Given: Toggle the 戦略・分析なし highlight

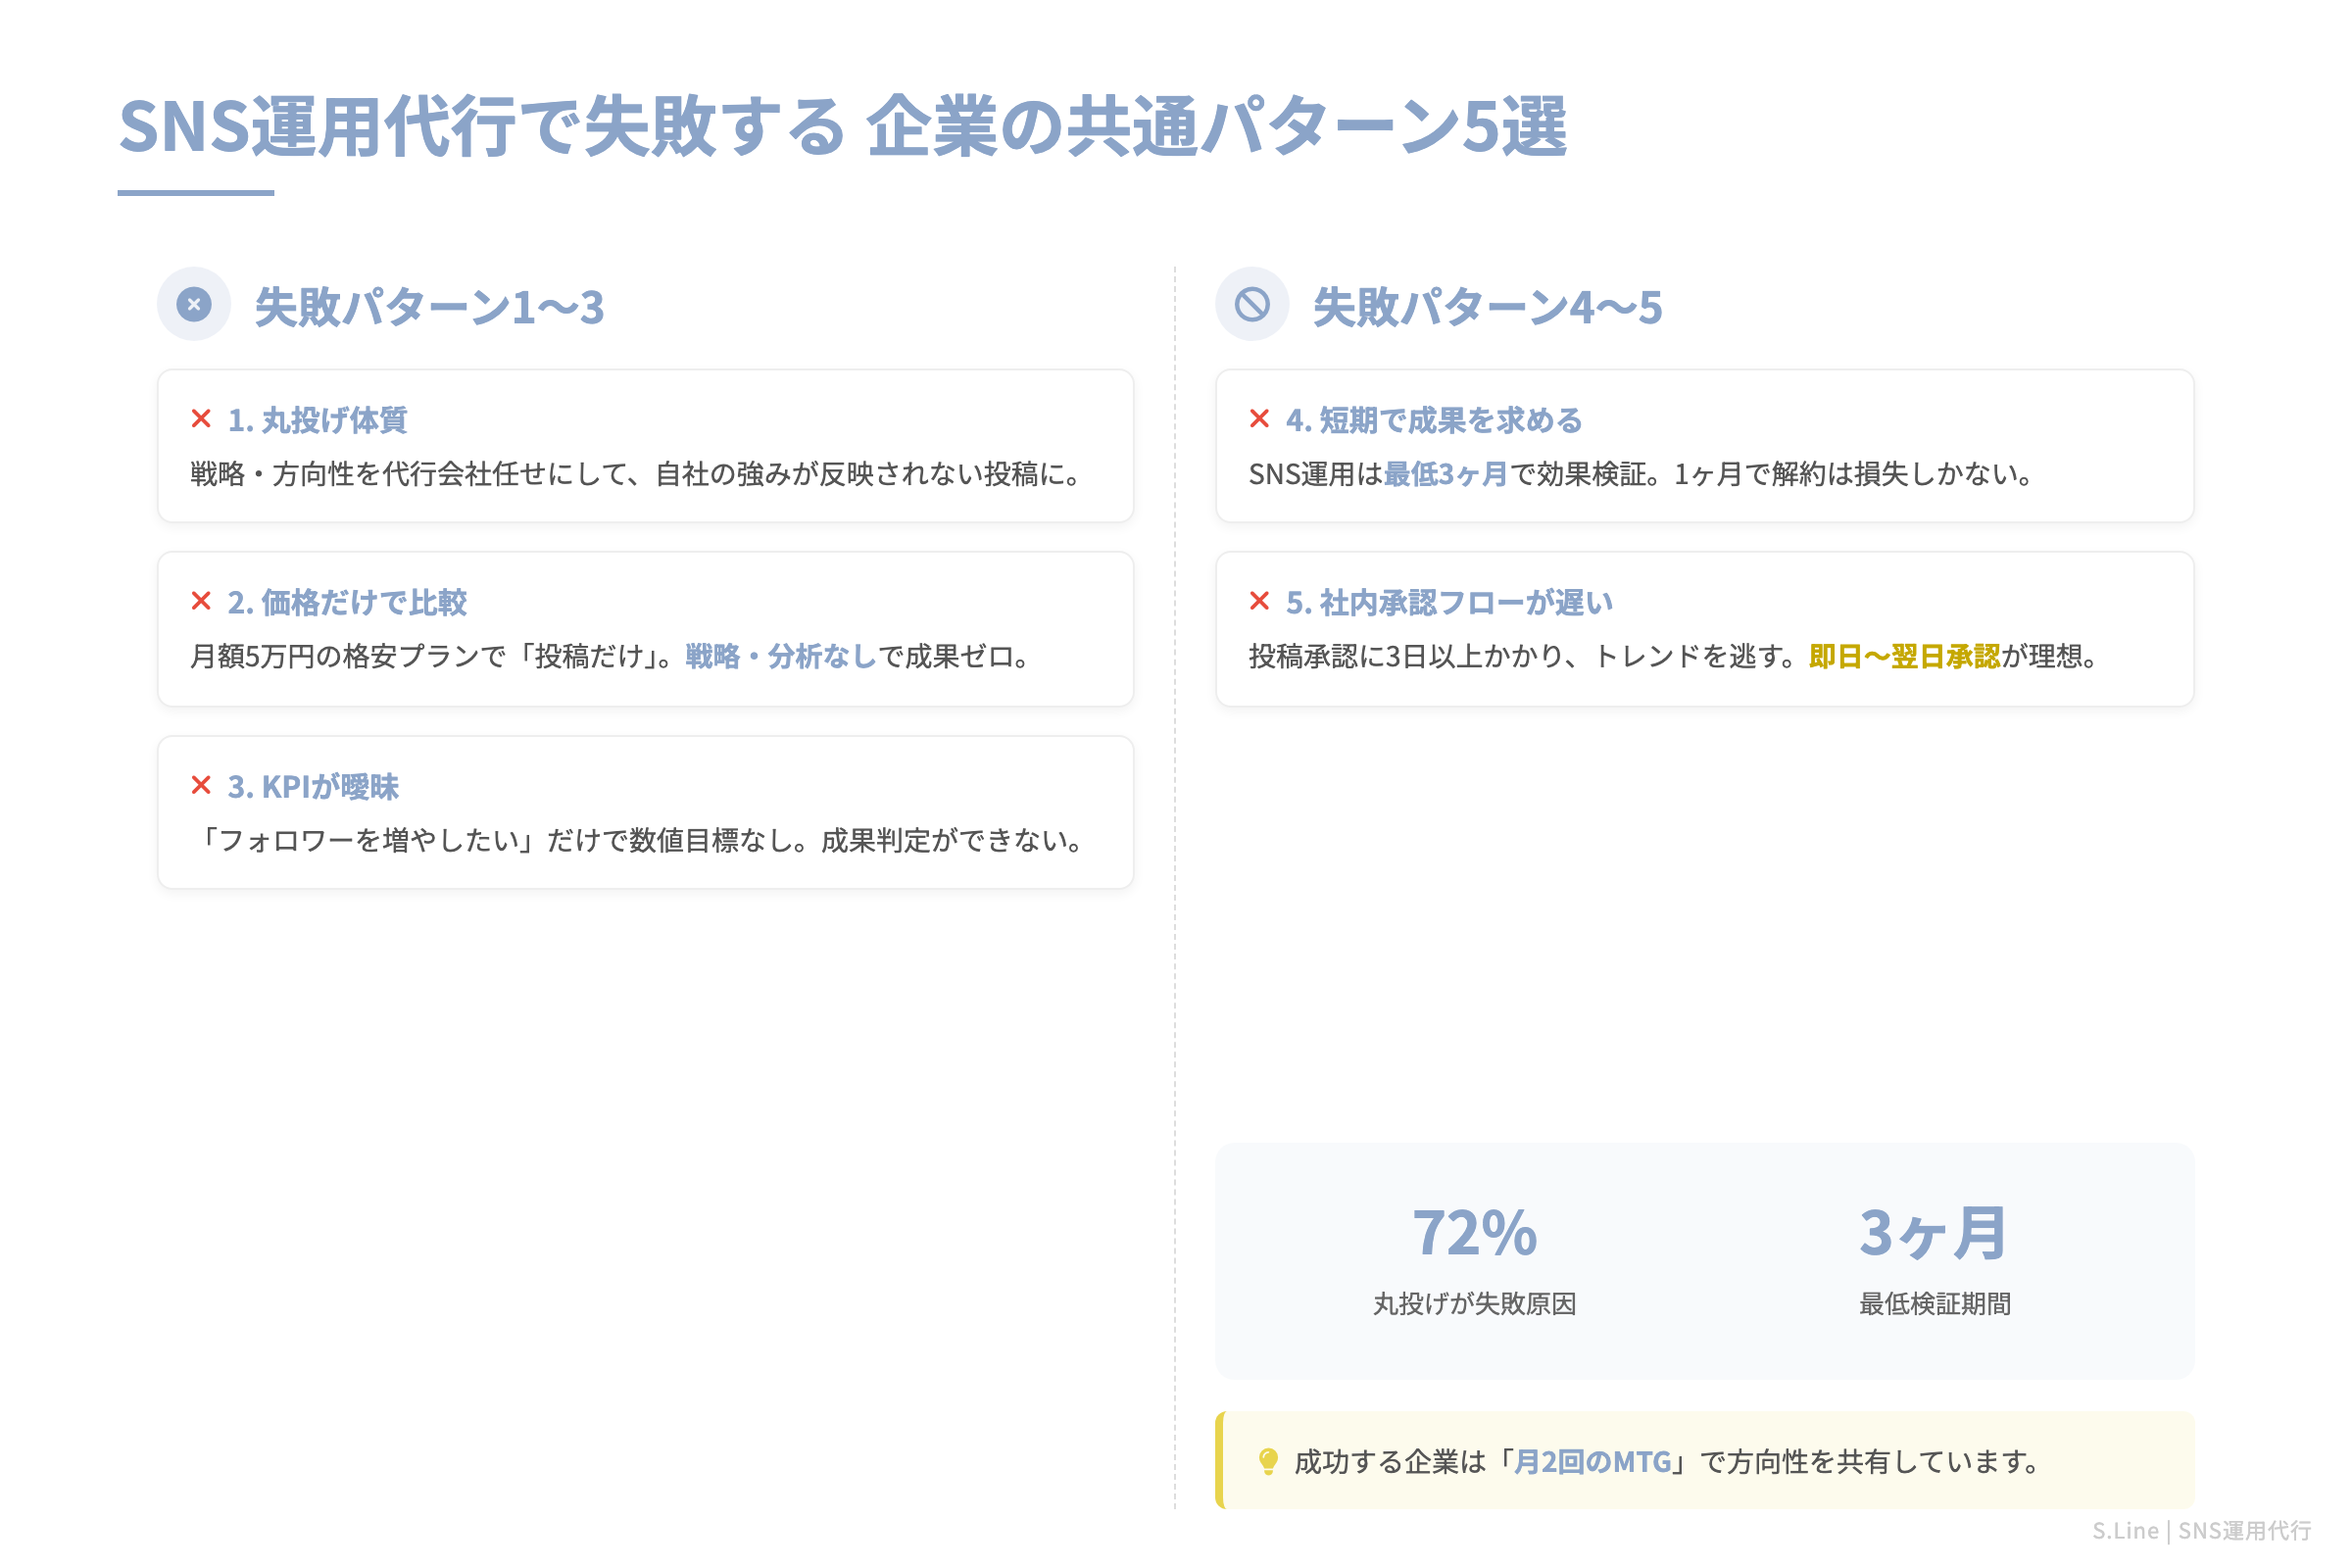Looking at the screenshot, I should [x=777, y=658].
